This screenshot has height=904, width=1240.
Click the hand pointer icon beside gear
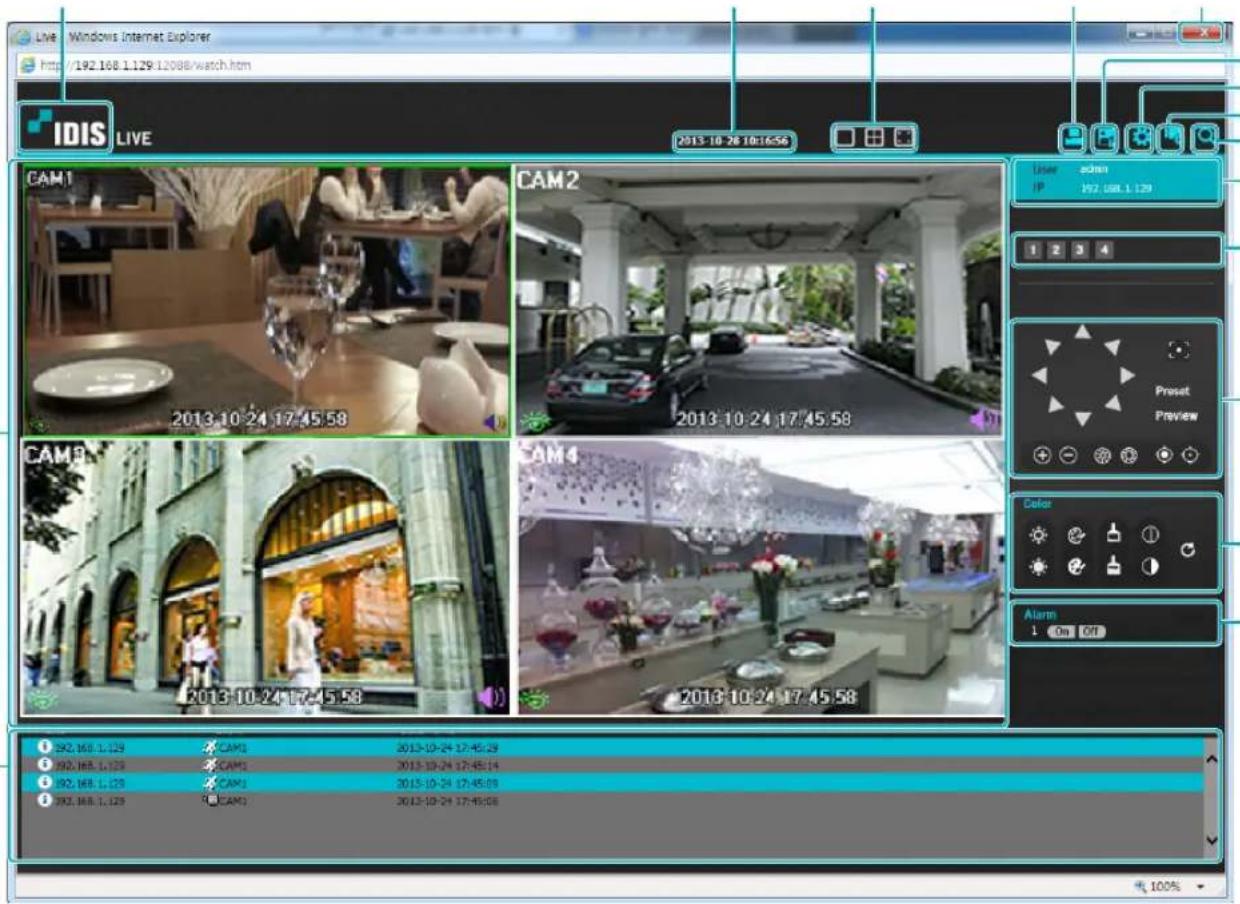1170,137
